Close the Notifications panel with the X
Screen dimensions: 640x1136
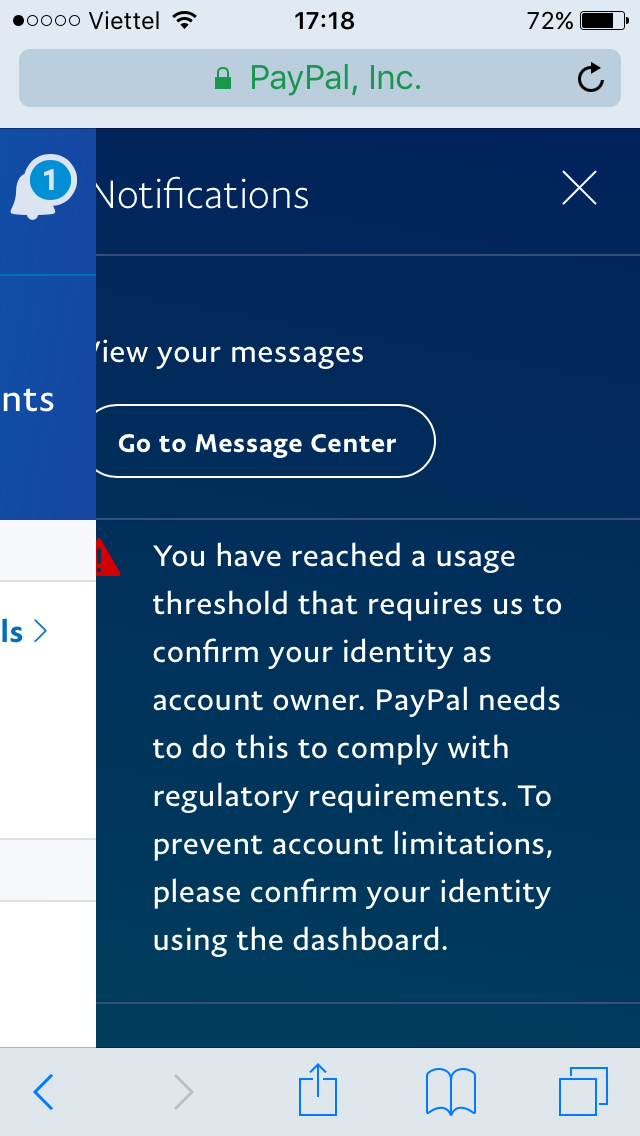tap(579, 188)
